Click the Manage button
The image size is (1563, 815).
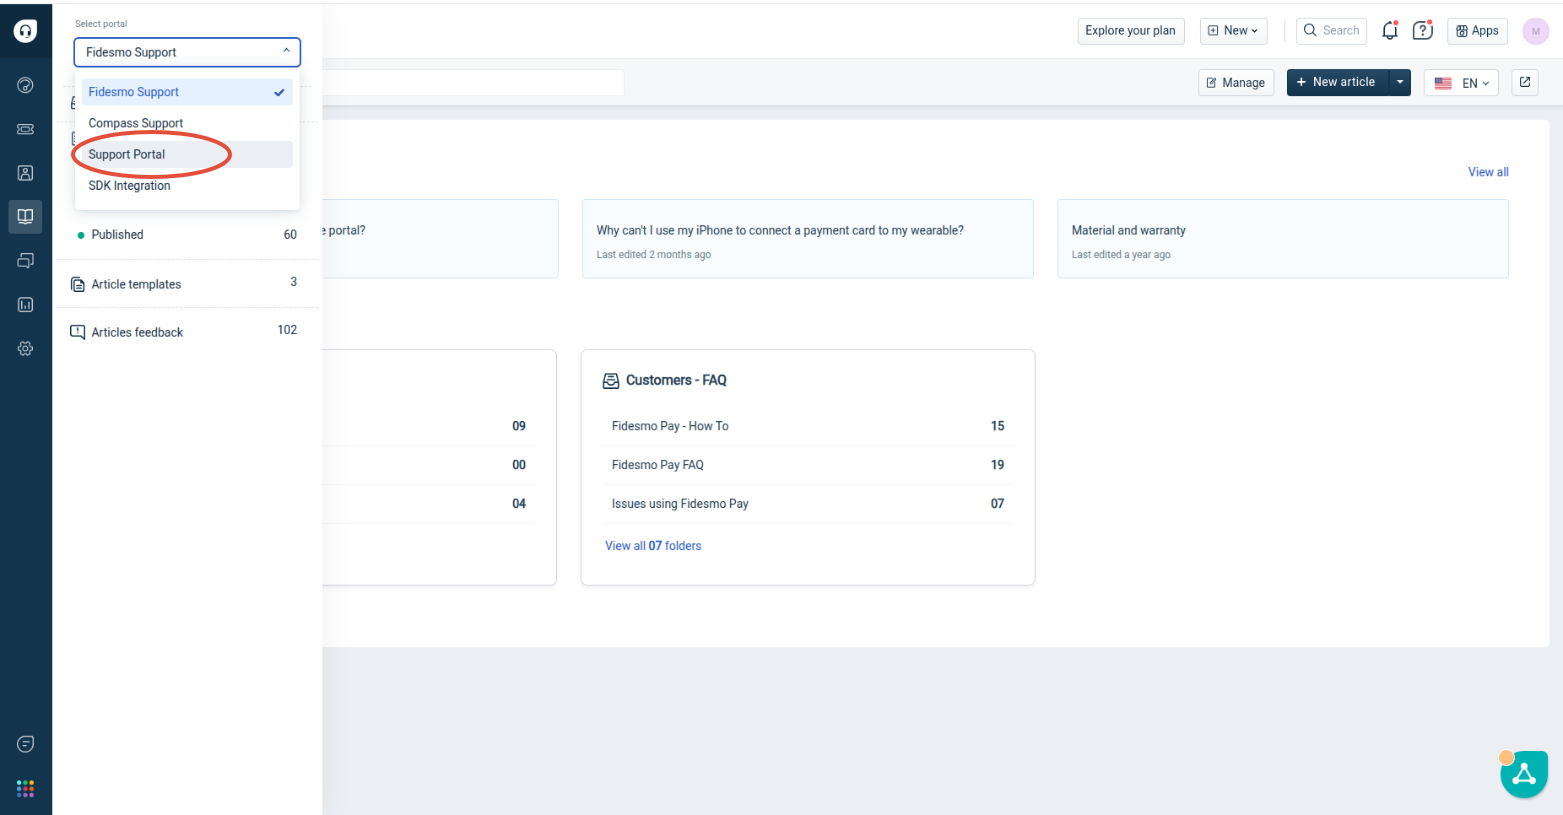pyautogui.click(x=1236, y=82)
